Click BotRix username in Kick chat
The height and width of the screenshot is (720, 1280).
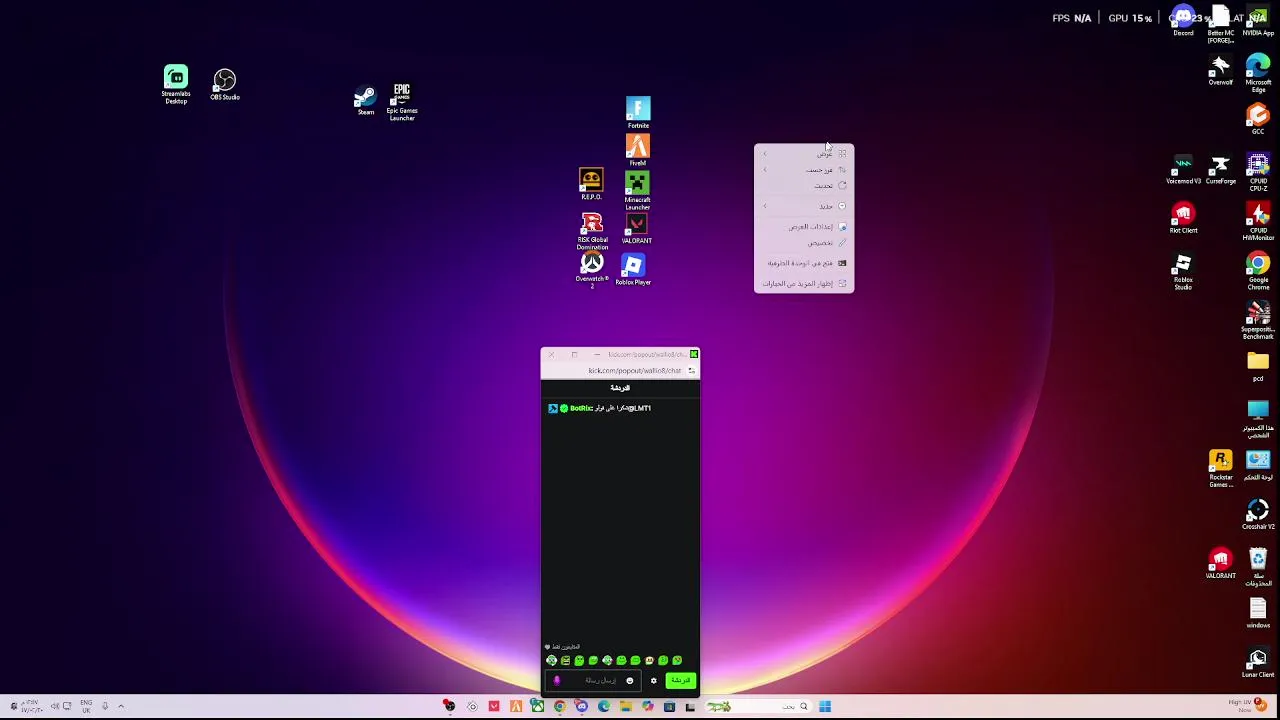pos(581,408)
